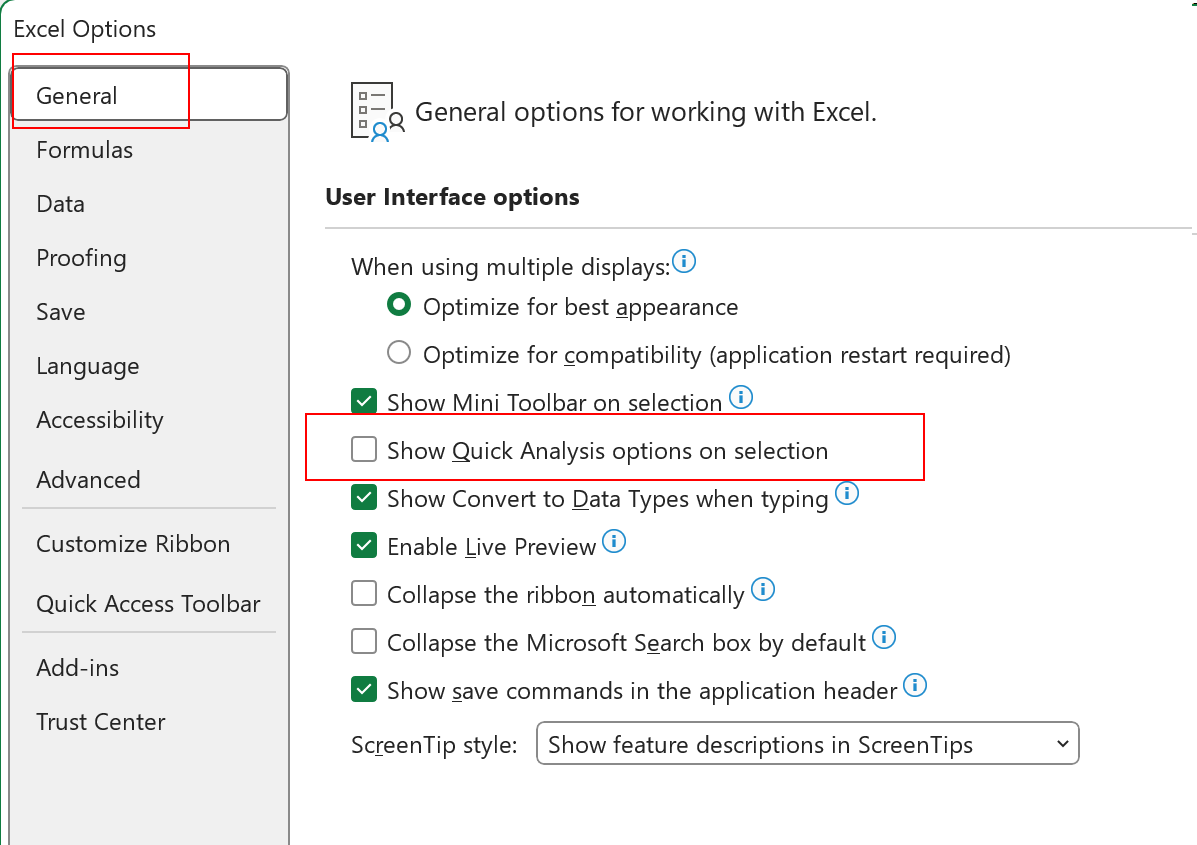Screen dimensions: 1197x845
Task: Open the Formulas options category
Action: [x=85, y=150]
